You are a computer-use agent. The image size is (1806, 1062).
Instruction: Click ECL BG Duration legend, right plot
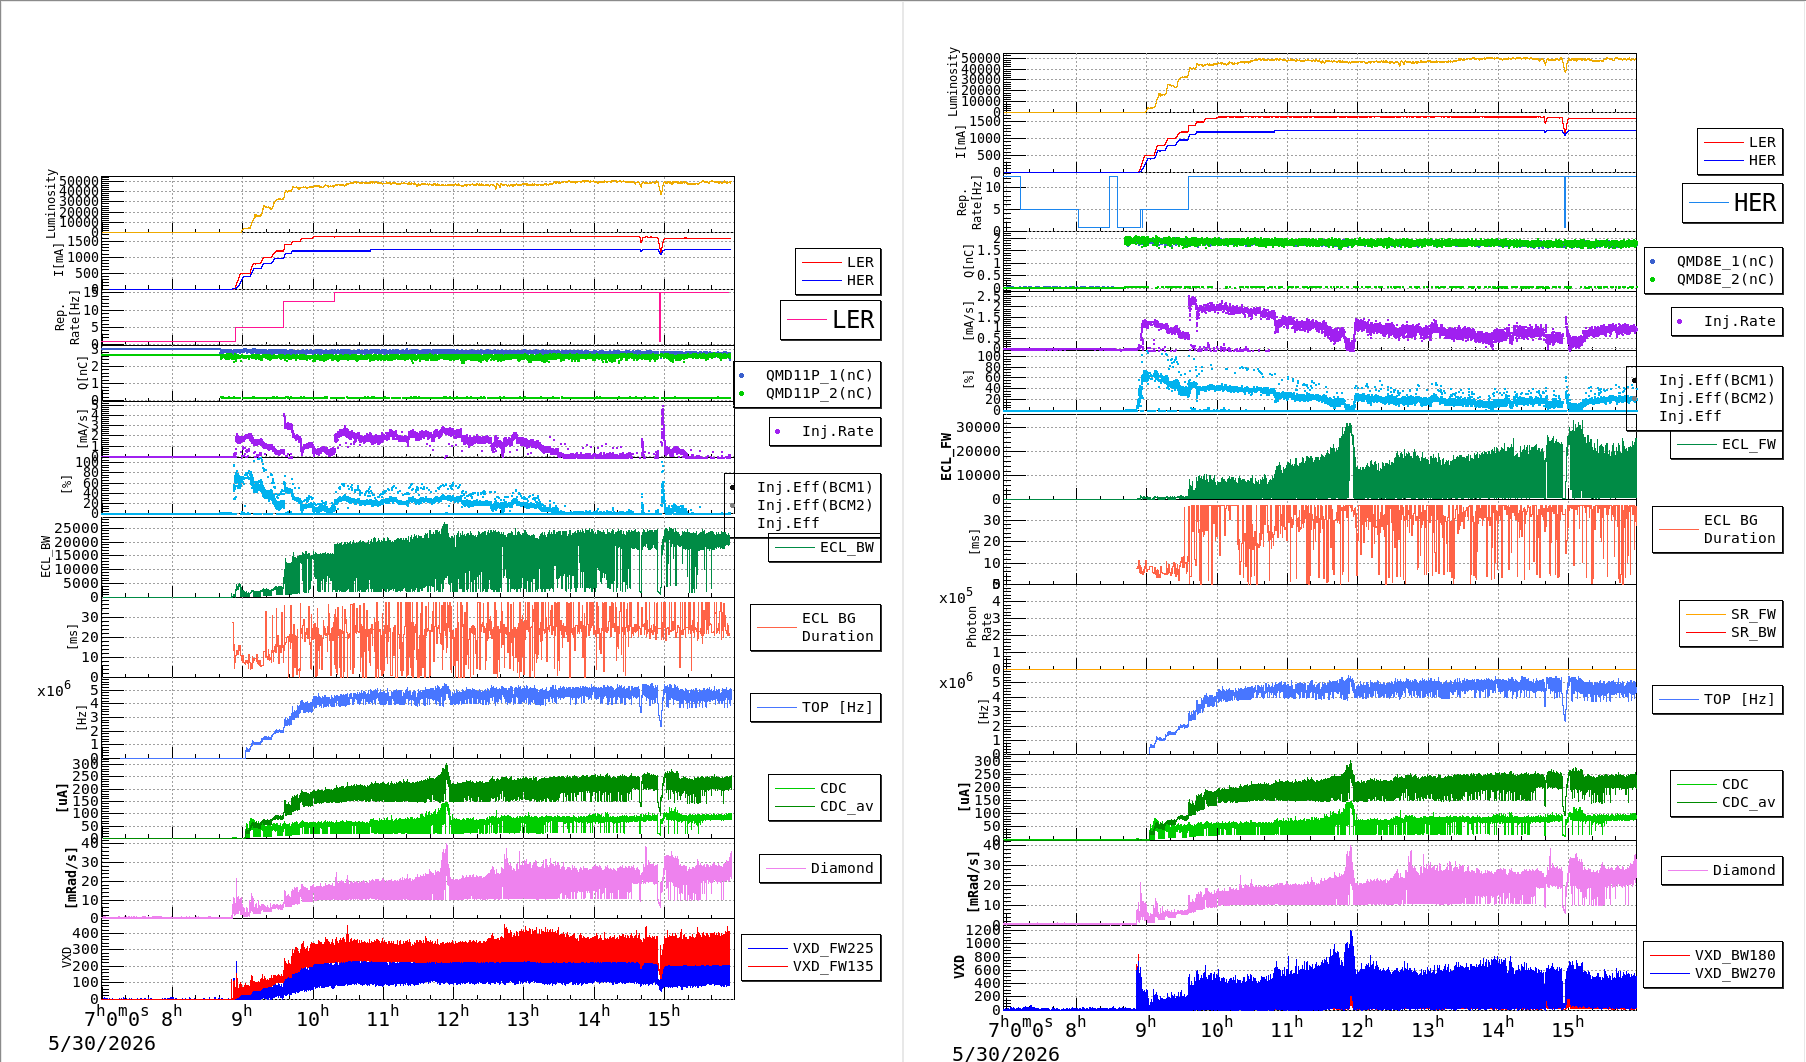click(1718, 529)
